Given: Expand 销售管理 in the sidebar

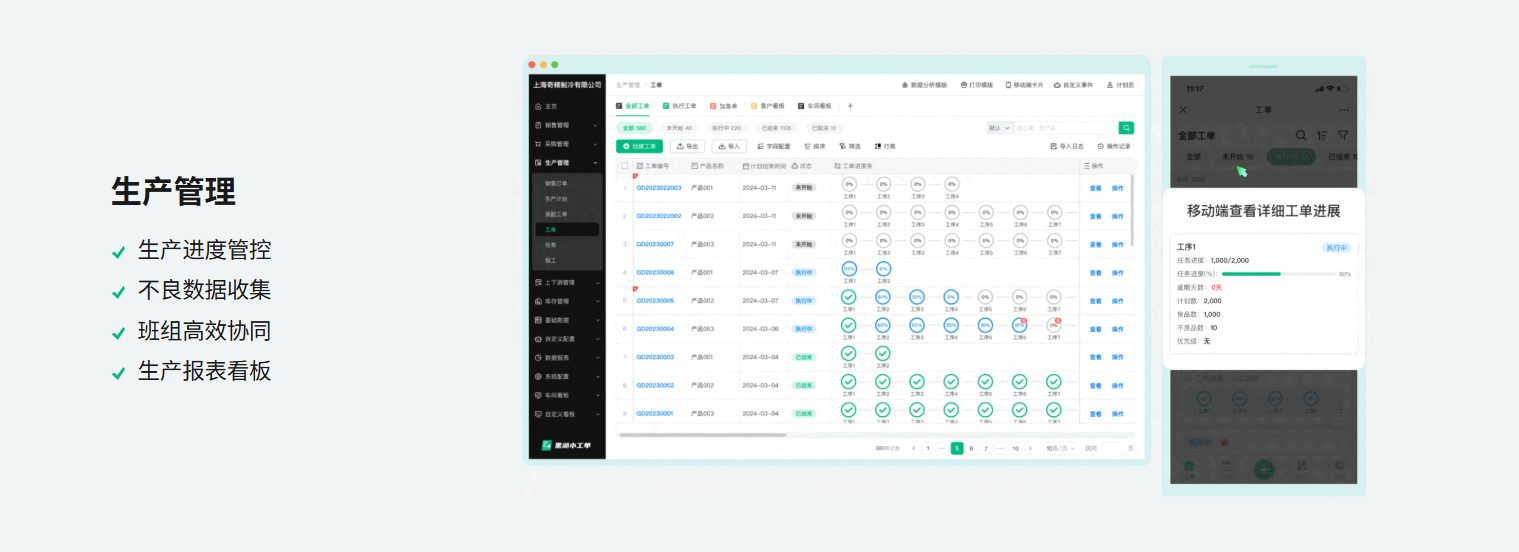Looking at the screenshot, I should pyautogui.click(x=566, y=125).
